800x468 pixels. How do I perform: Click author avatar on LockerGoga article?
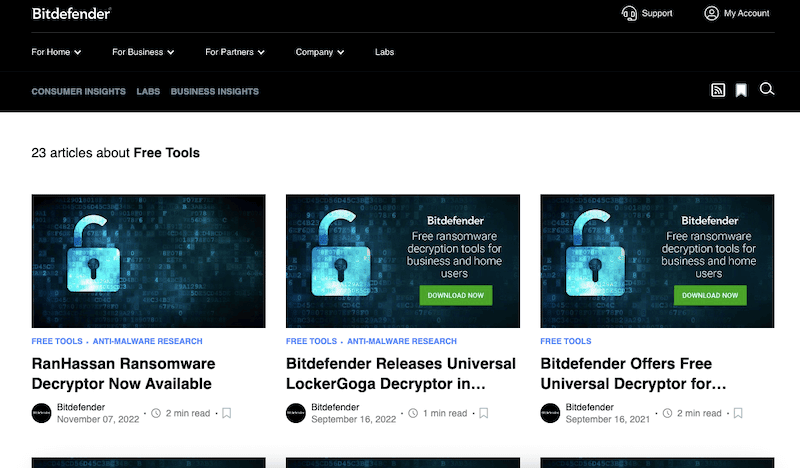coord(295,413)
